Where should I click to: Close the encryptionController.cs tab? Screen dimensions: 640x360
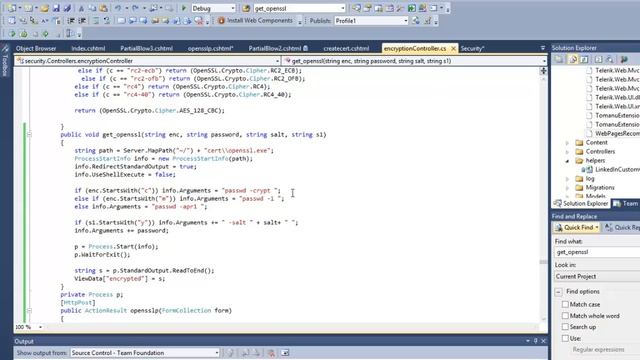tap(453, 49)
